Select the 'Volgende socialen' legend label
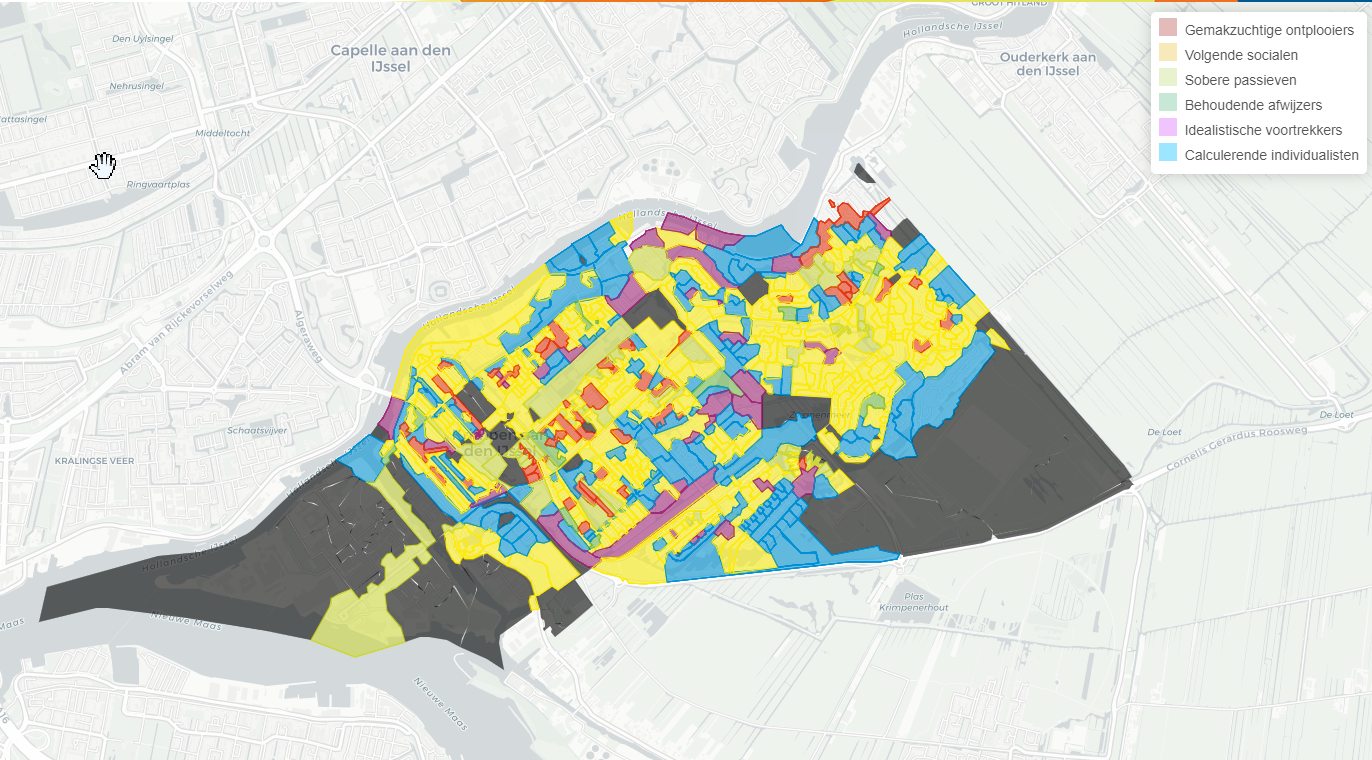The height and width of the screenshot is (760, 1372). (x=1241, y=55)
